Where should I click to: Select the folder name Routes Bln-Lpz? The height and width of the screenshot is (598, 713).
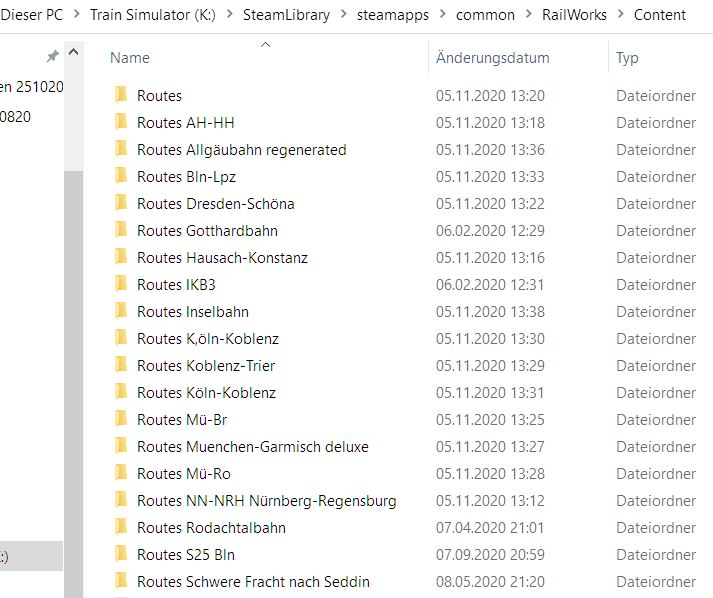[186, 176]
